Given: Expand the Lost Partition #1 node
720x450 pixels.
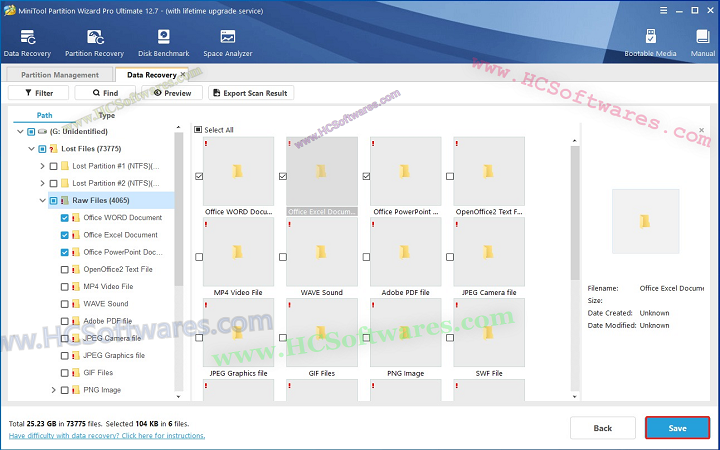Looking at the screenshot, I should [x=42, y=166].
